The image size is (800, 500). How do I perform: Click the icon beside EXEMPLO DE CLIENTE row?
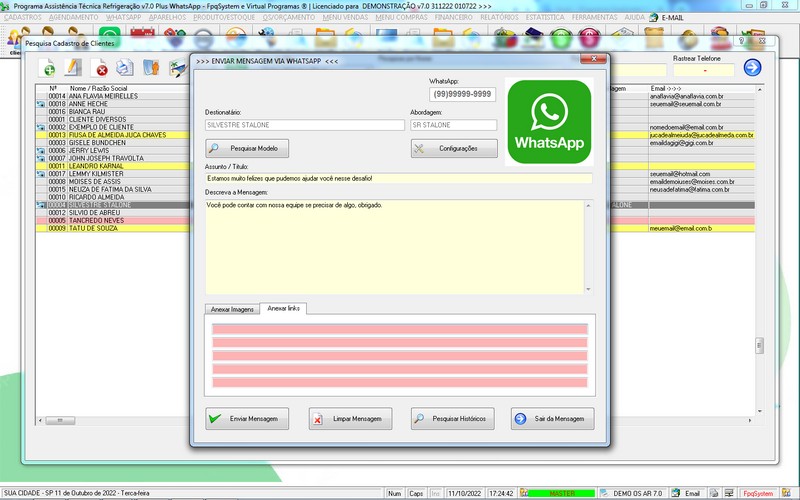[x=41, y=128]
